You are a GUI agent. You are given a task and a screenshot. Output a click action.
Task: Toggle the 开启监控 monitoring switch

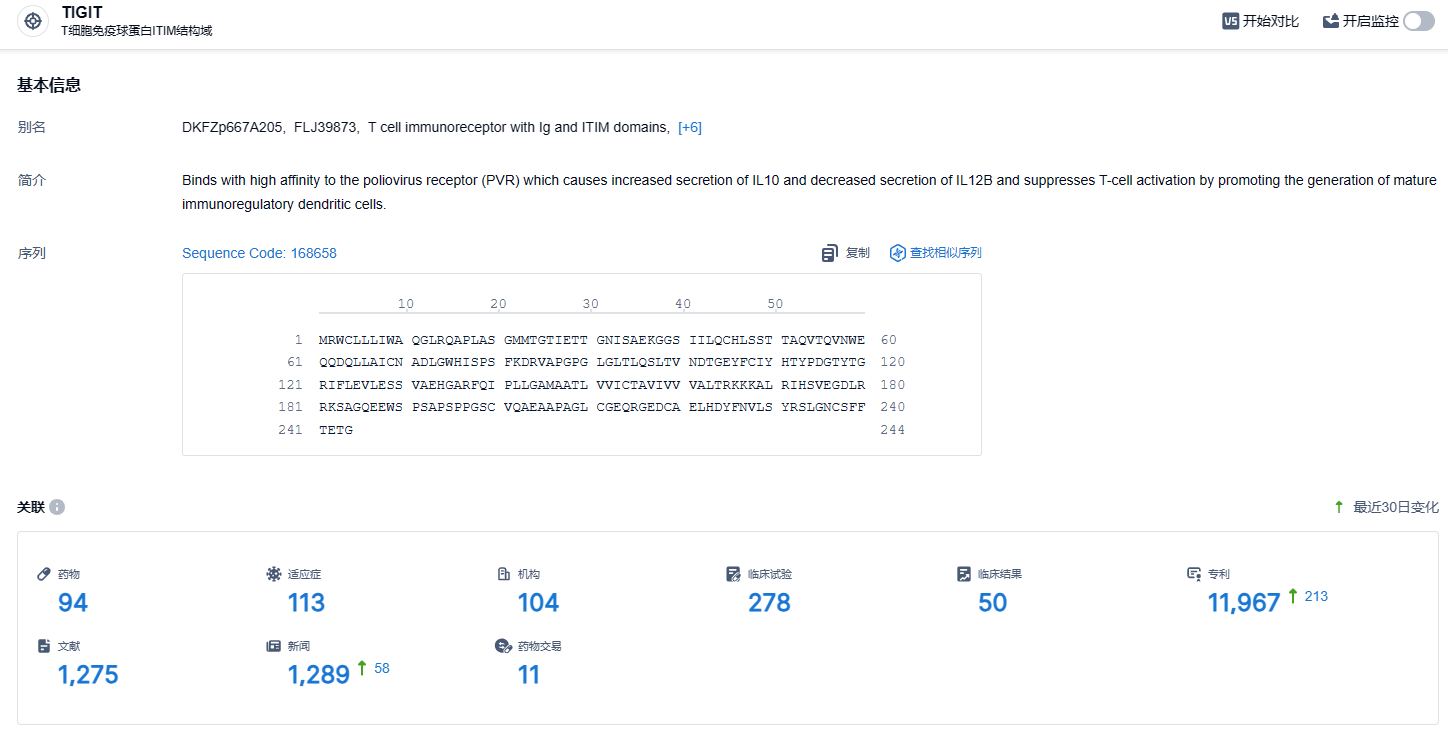1418,21
